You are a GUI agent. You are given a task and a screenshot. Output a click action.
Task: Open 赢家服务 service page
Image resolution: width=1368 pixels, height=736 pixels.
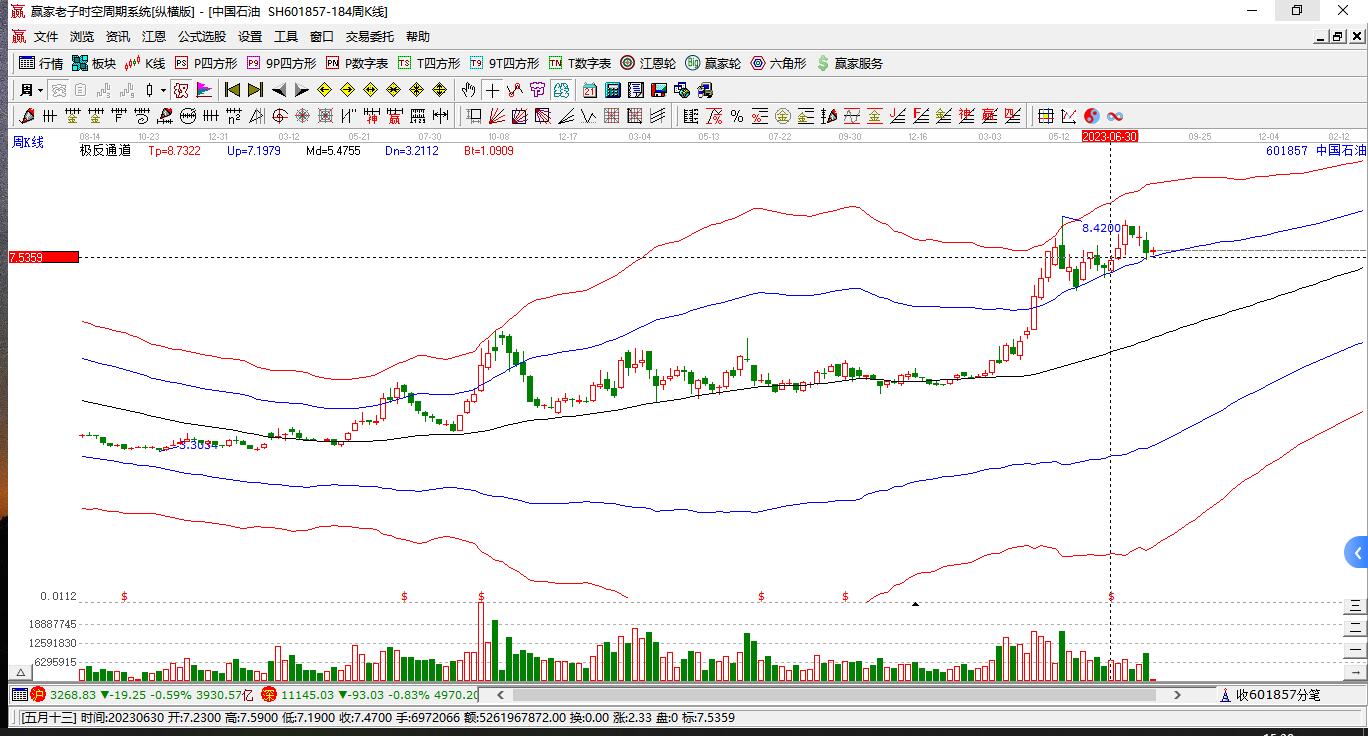850,63
